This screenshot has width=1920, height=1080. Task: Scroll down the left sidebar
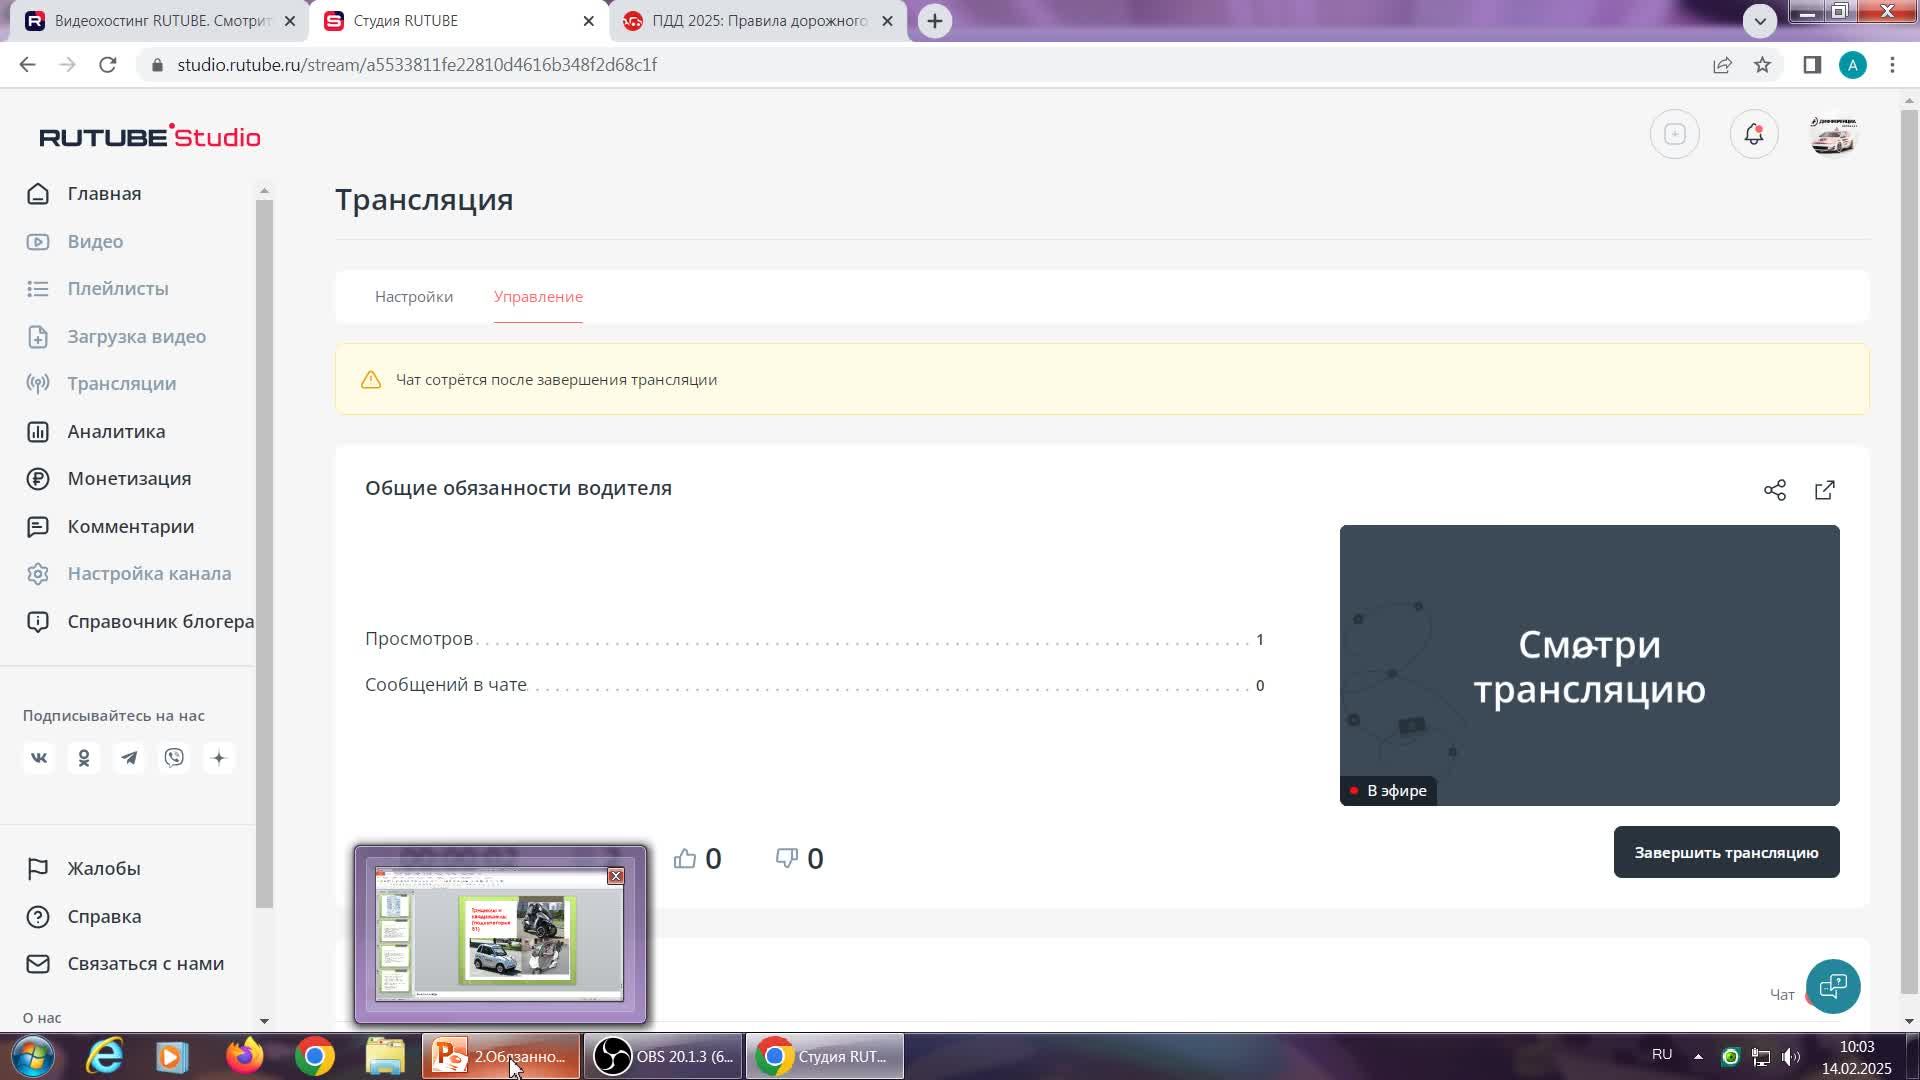click(264, 1019)
